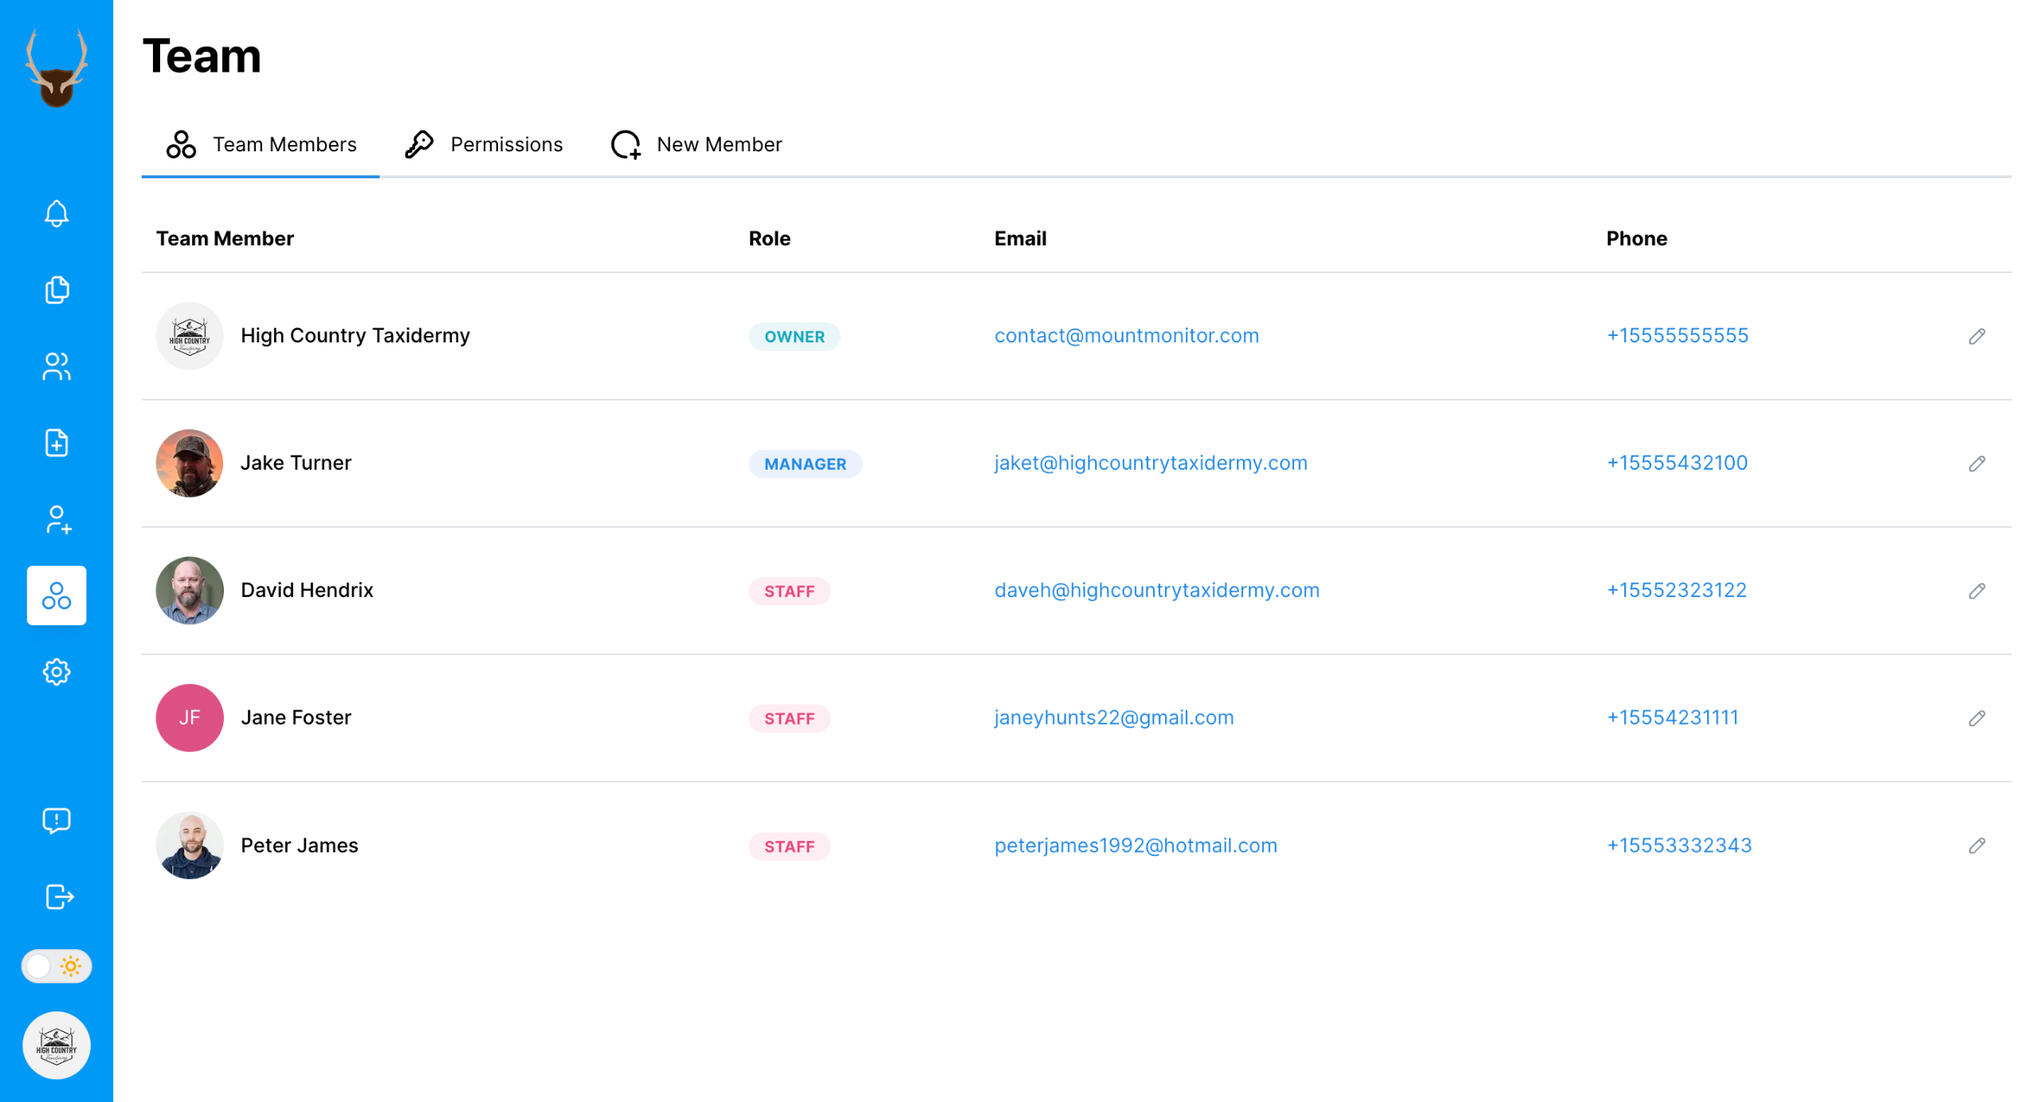Click edit icon for Jane Foster

[x=1976, y=718]
